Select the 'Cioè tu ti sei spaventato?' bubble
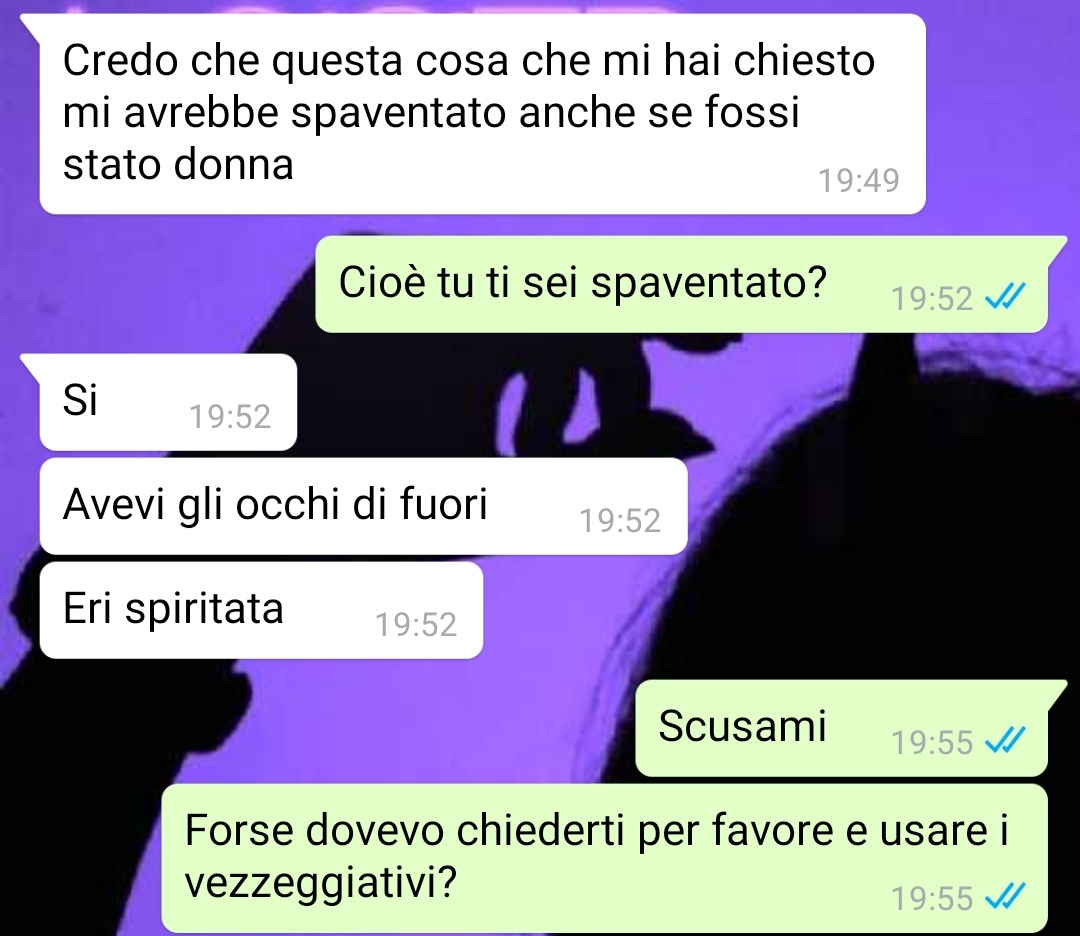The image size is (1080, 936). coord(682,284)
